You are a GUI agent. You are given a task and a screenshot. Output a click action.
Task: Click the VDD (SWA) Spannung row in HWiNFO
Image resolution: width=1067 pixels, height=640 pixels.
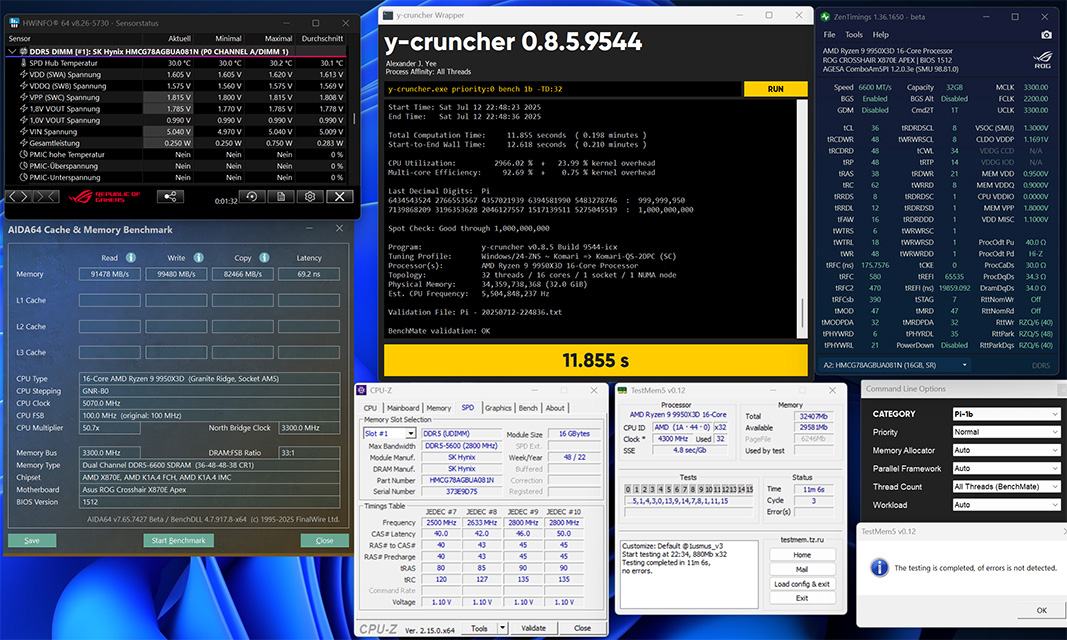[176, 75]
